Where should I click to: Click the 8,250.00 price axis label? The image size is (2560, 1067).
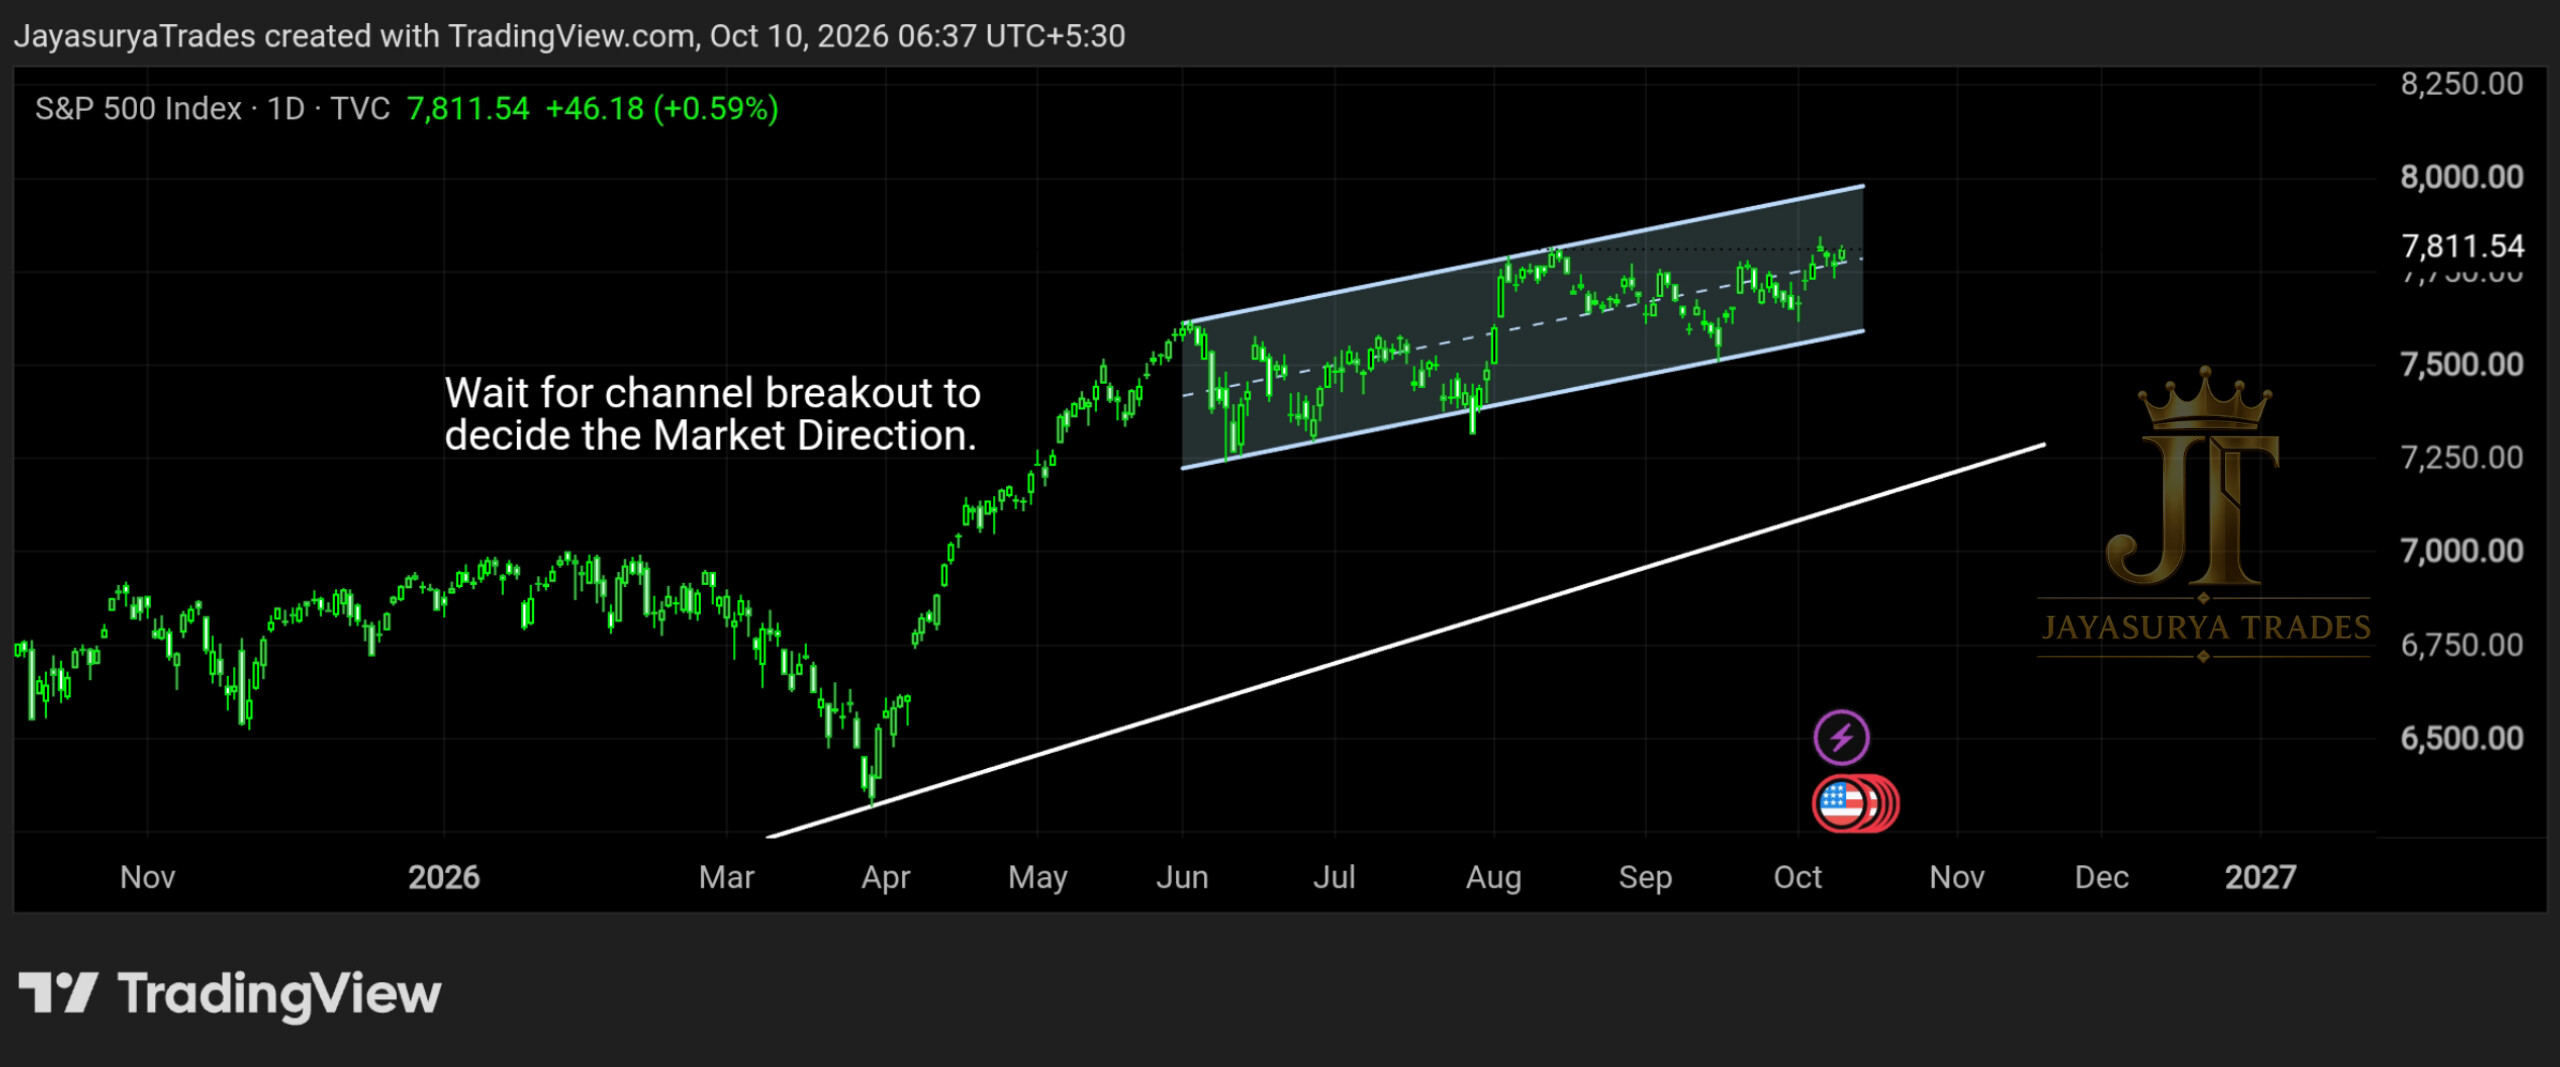(2462, 83)
